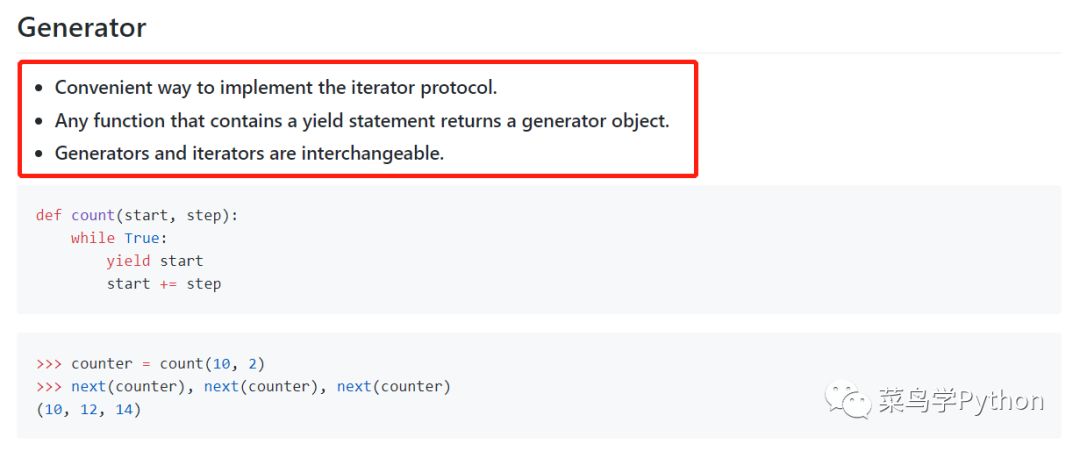Click the last 'next(counter)' call

(393, 386)
